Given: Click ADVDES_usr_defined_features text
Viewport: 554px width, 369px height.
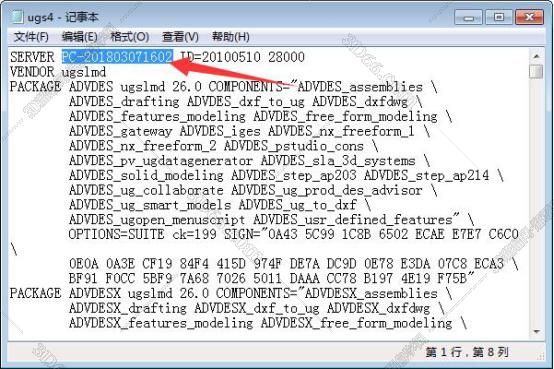Looking at the screenshot, I should 353,220.
